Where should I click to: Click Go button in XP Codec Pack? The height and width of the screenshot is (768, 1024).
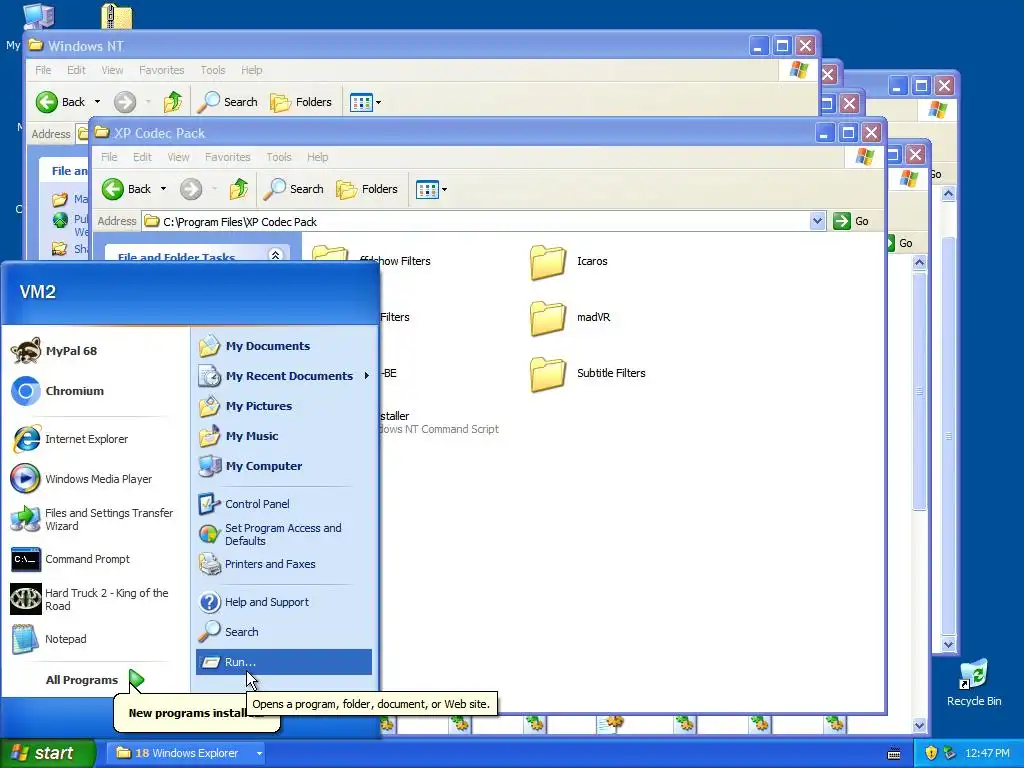click(x=852, y=221)
